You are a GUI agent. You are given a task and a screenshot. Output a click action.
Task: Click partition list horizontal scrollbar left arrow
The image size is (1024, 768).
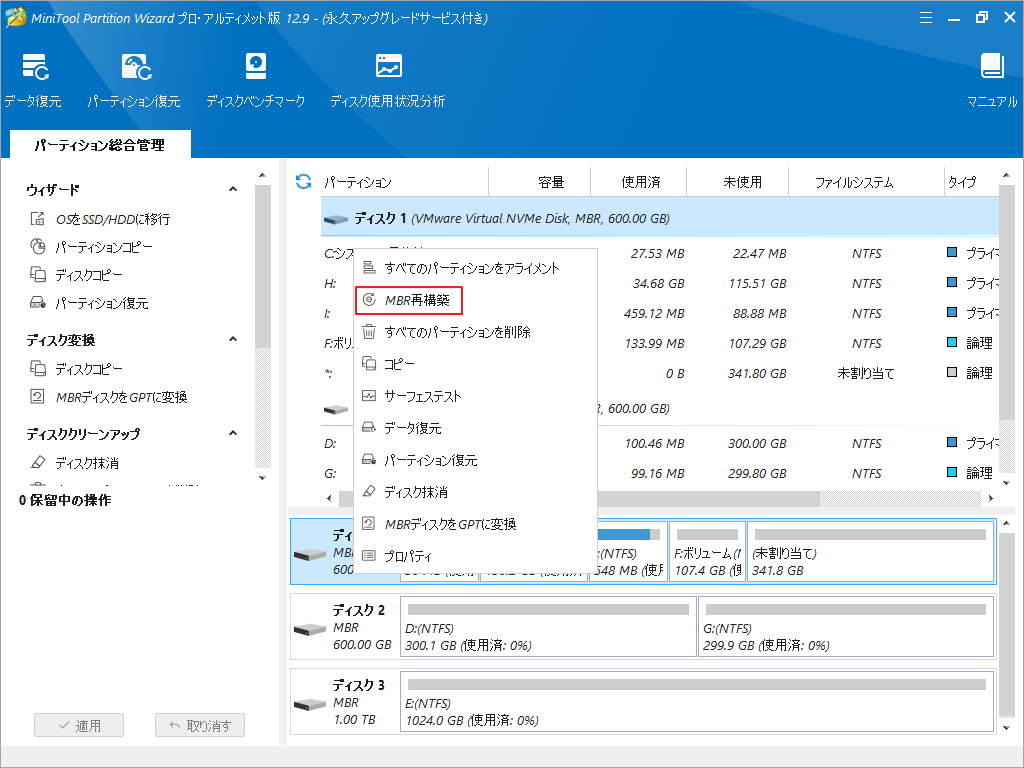coord(328,498)
